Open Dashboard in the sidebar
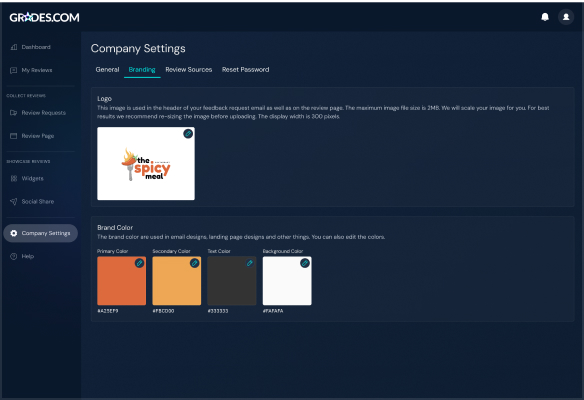Screen dimensions: 584x400 (x=36, y=47)
